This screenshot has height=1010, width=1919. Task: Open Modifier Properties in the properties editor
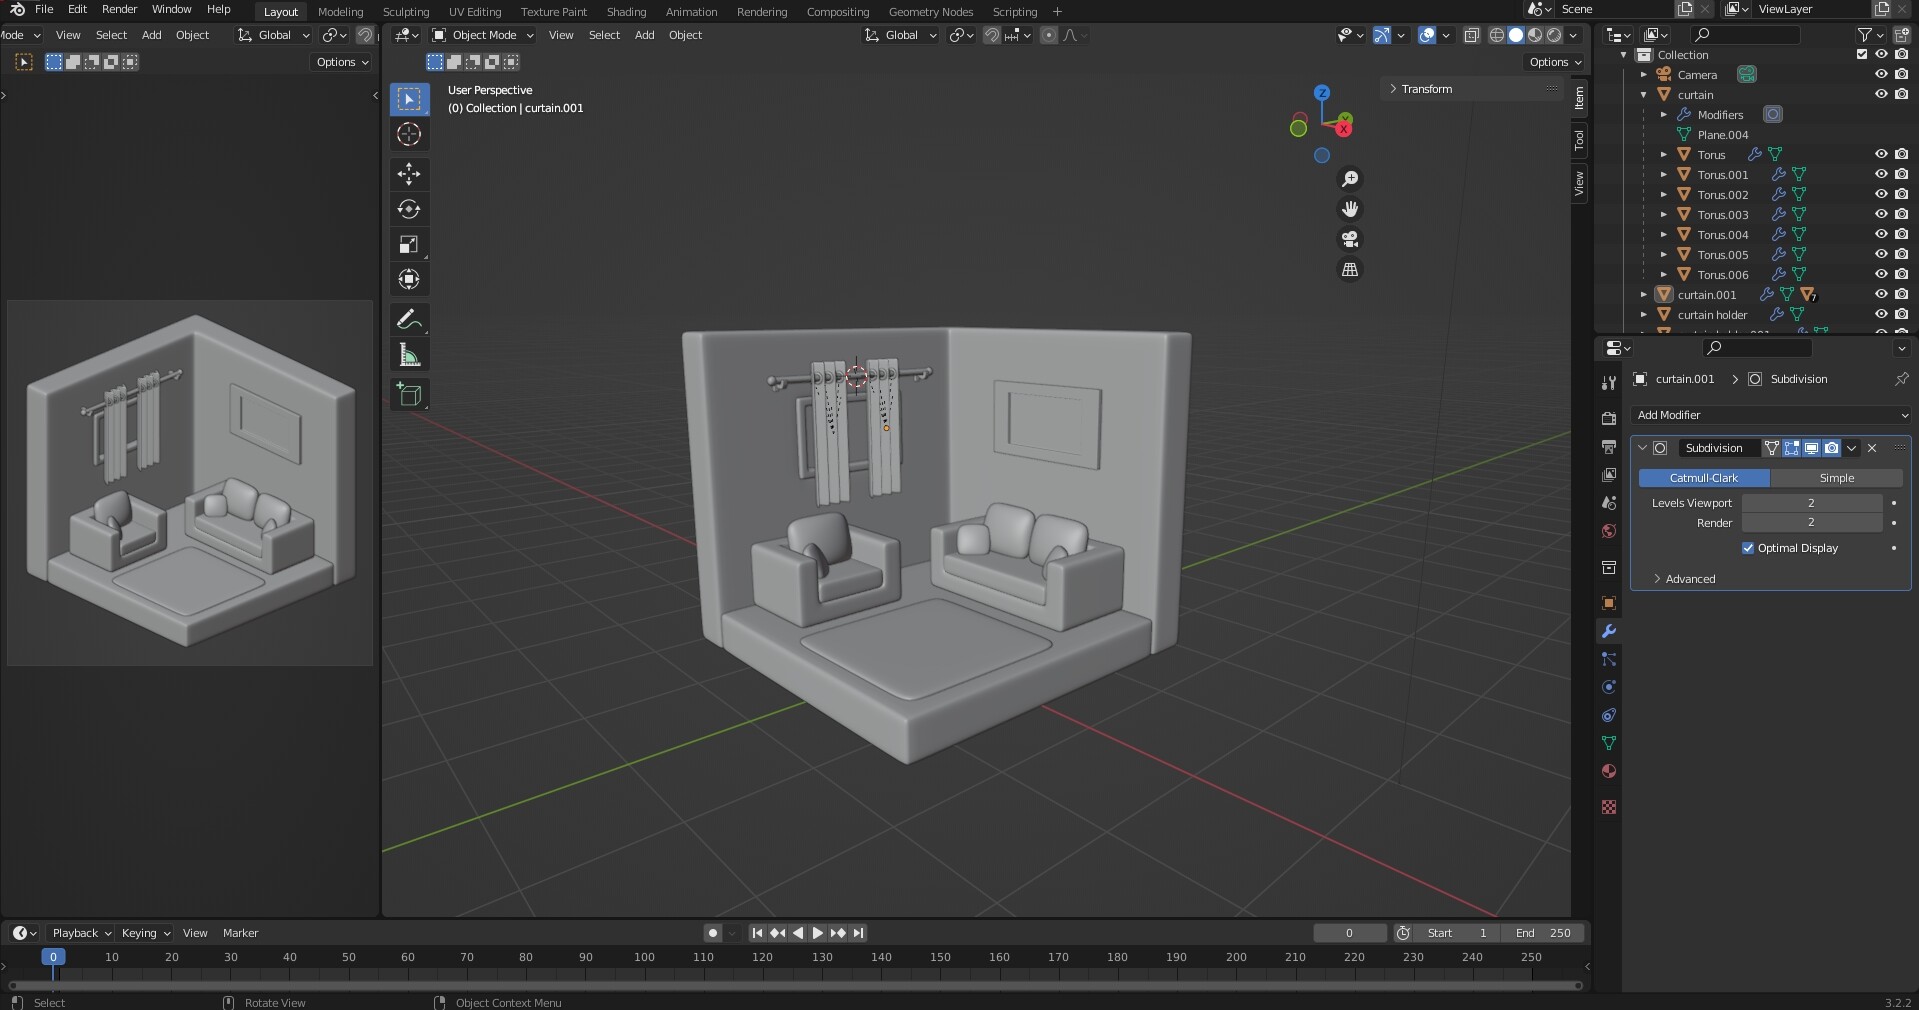click(1607, 631)
